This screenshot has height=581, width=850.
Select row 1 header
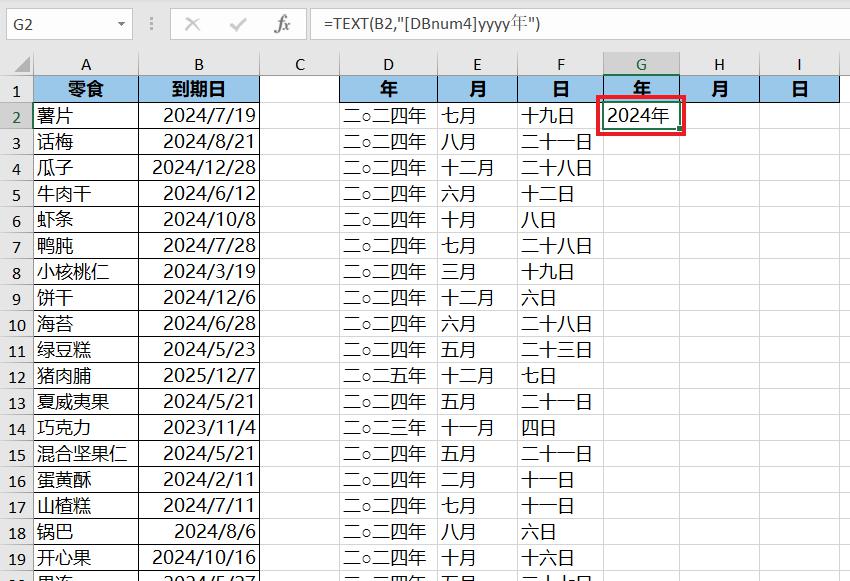coord(16,89)
